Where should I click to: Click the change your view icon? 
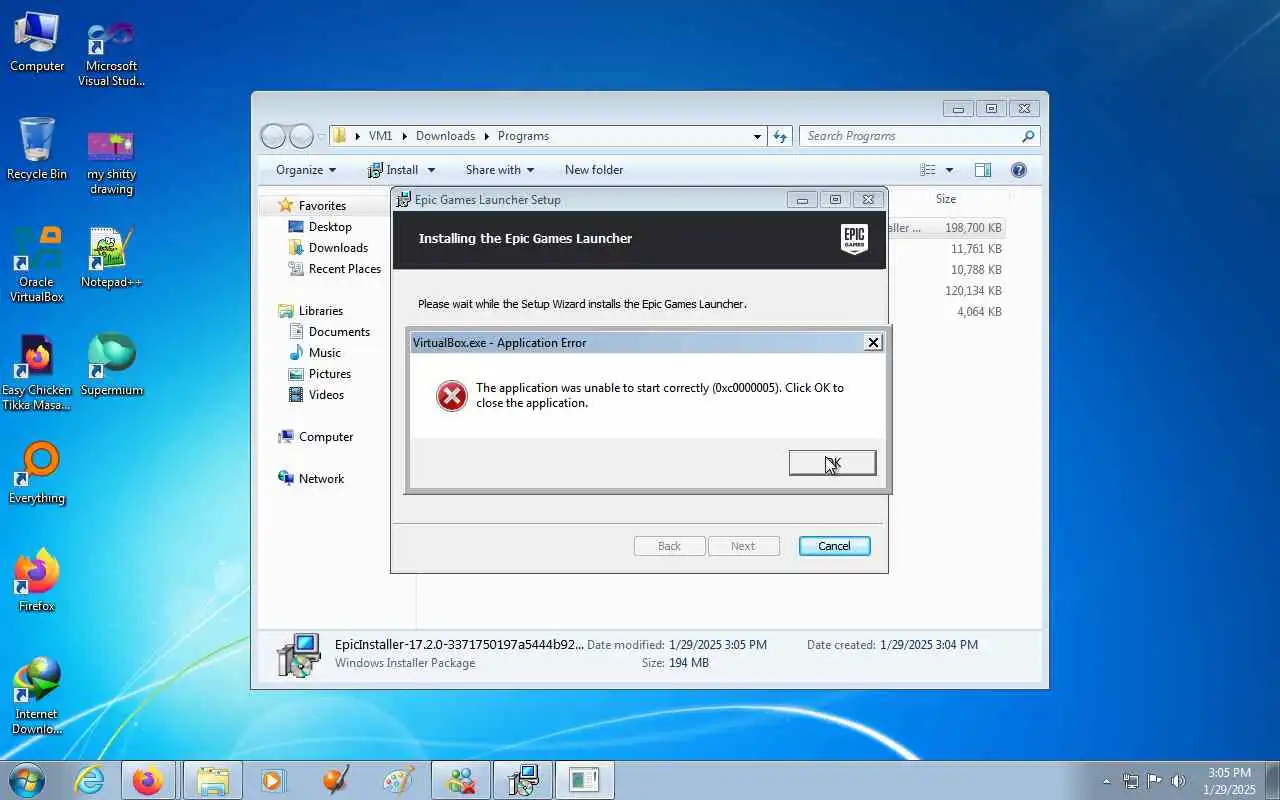(928, 170)
